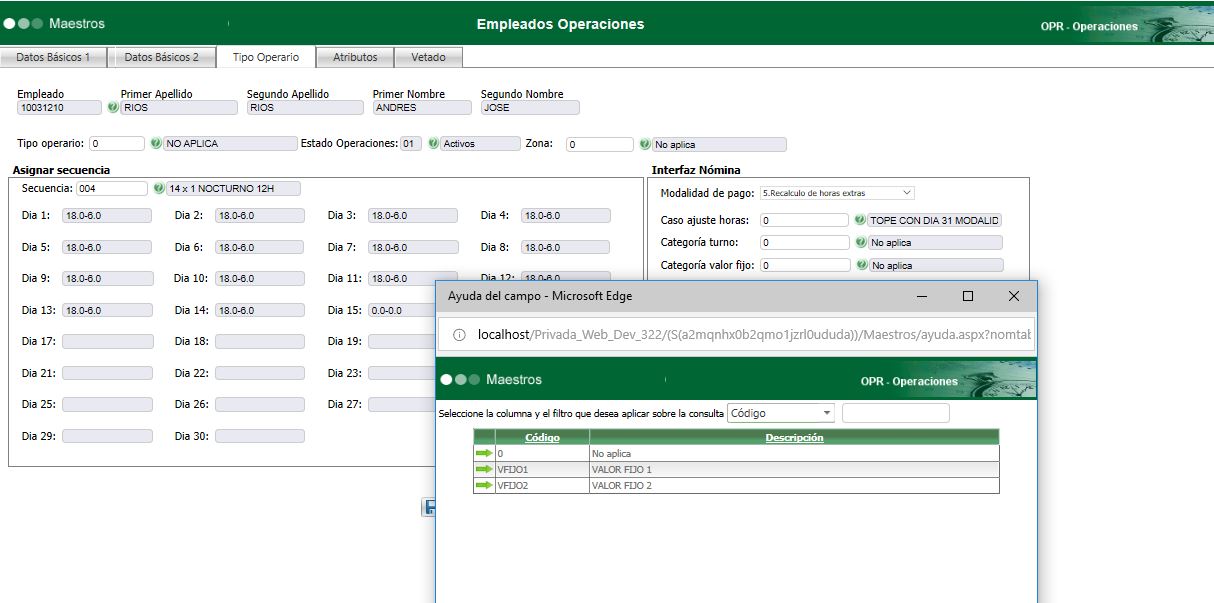Screen dimensions: 1214x603
Task: Click the Secuencia input field
Action: click(112, 188)
